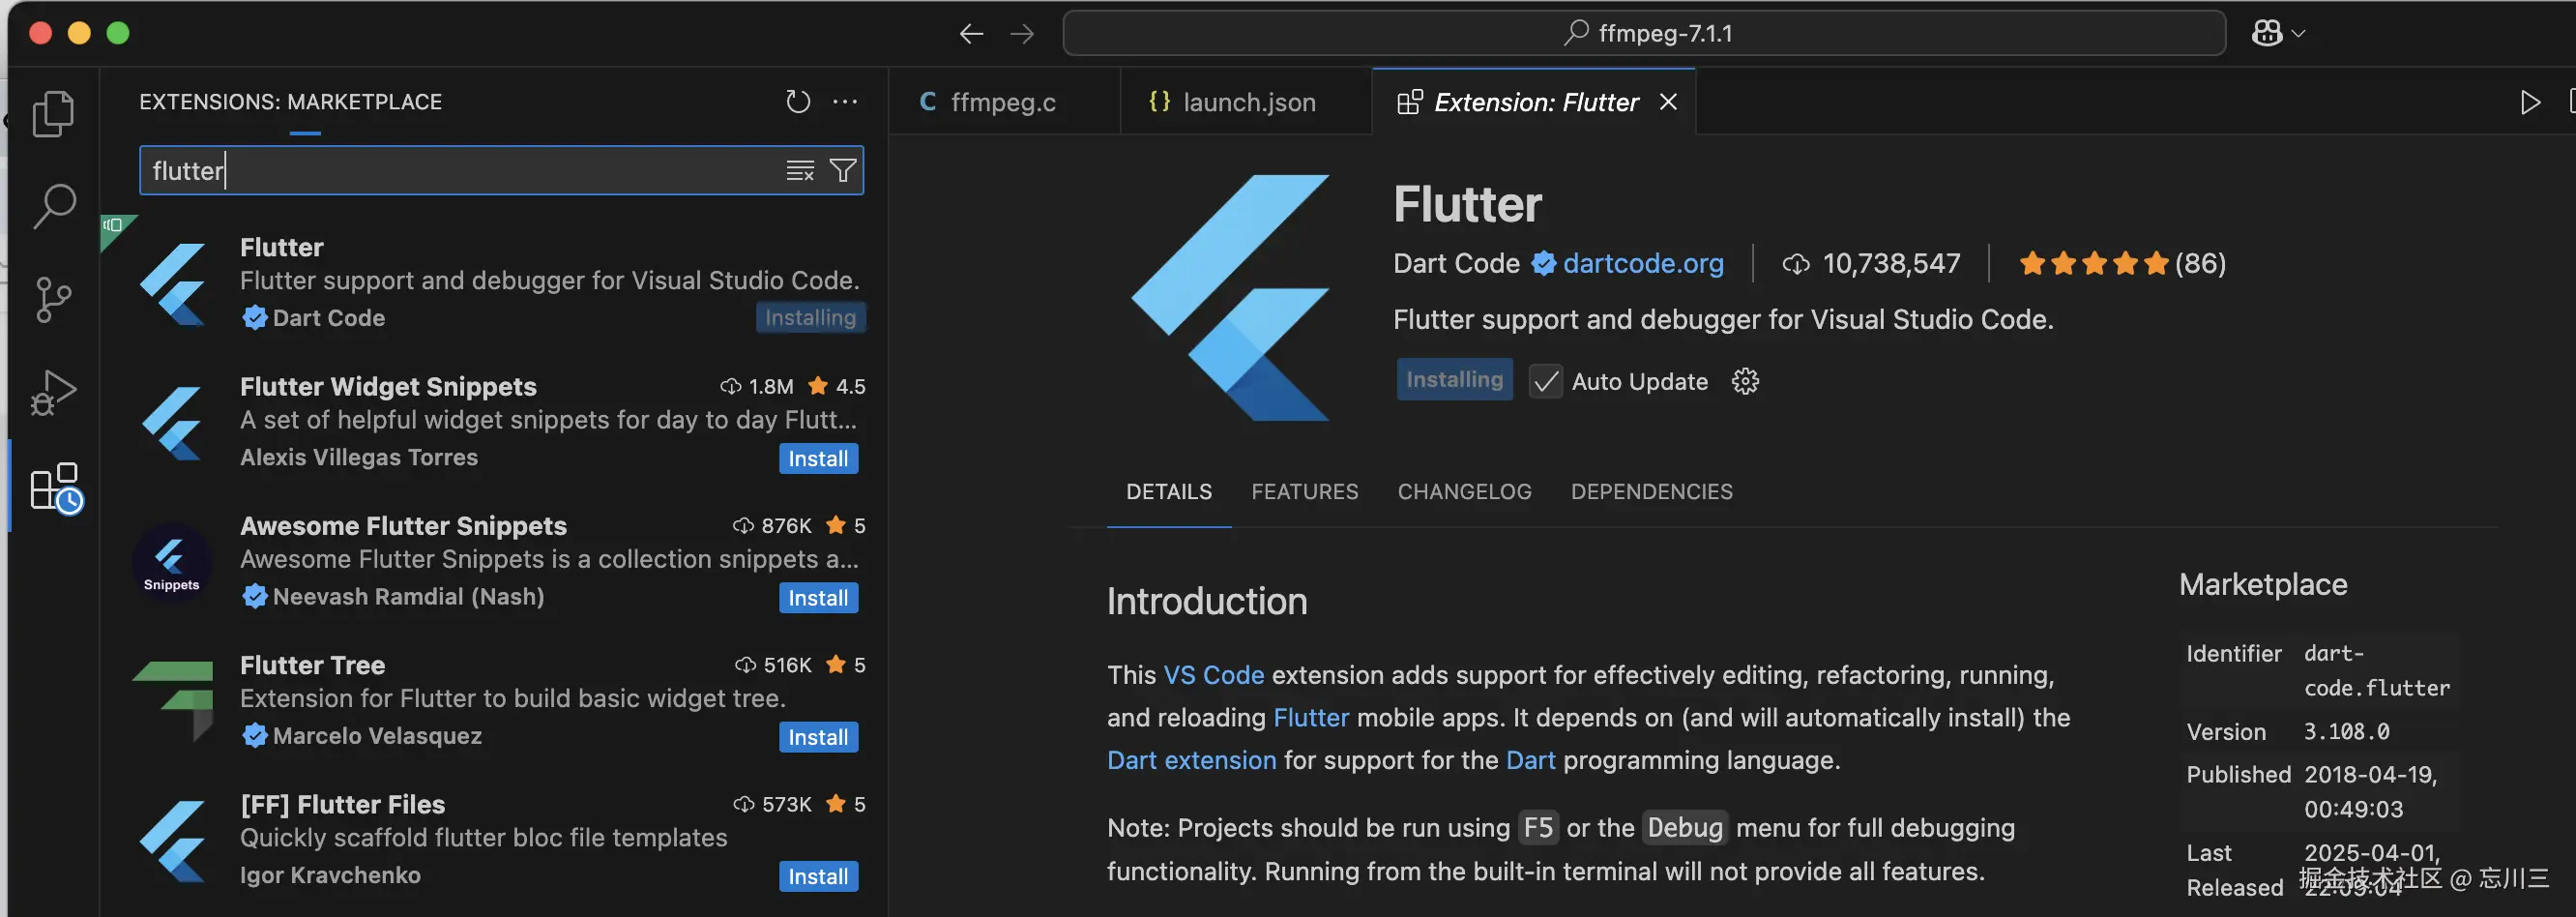Screen dimensions: 2576x917
Task: Click the Alexis Villegas Torres publisher name
Action: pyautogui.click(x=359, y=458)
